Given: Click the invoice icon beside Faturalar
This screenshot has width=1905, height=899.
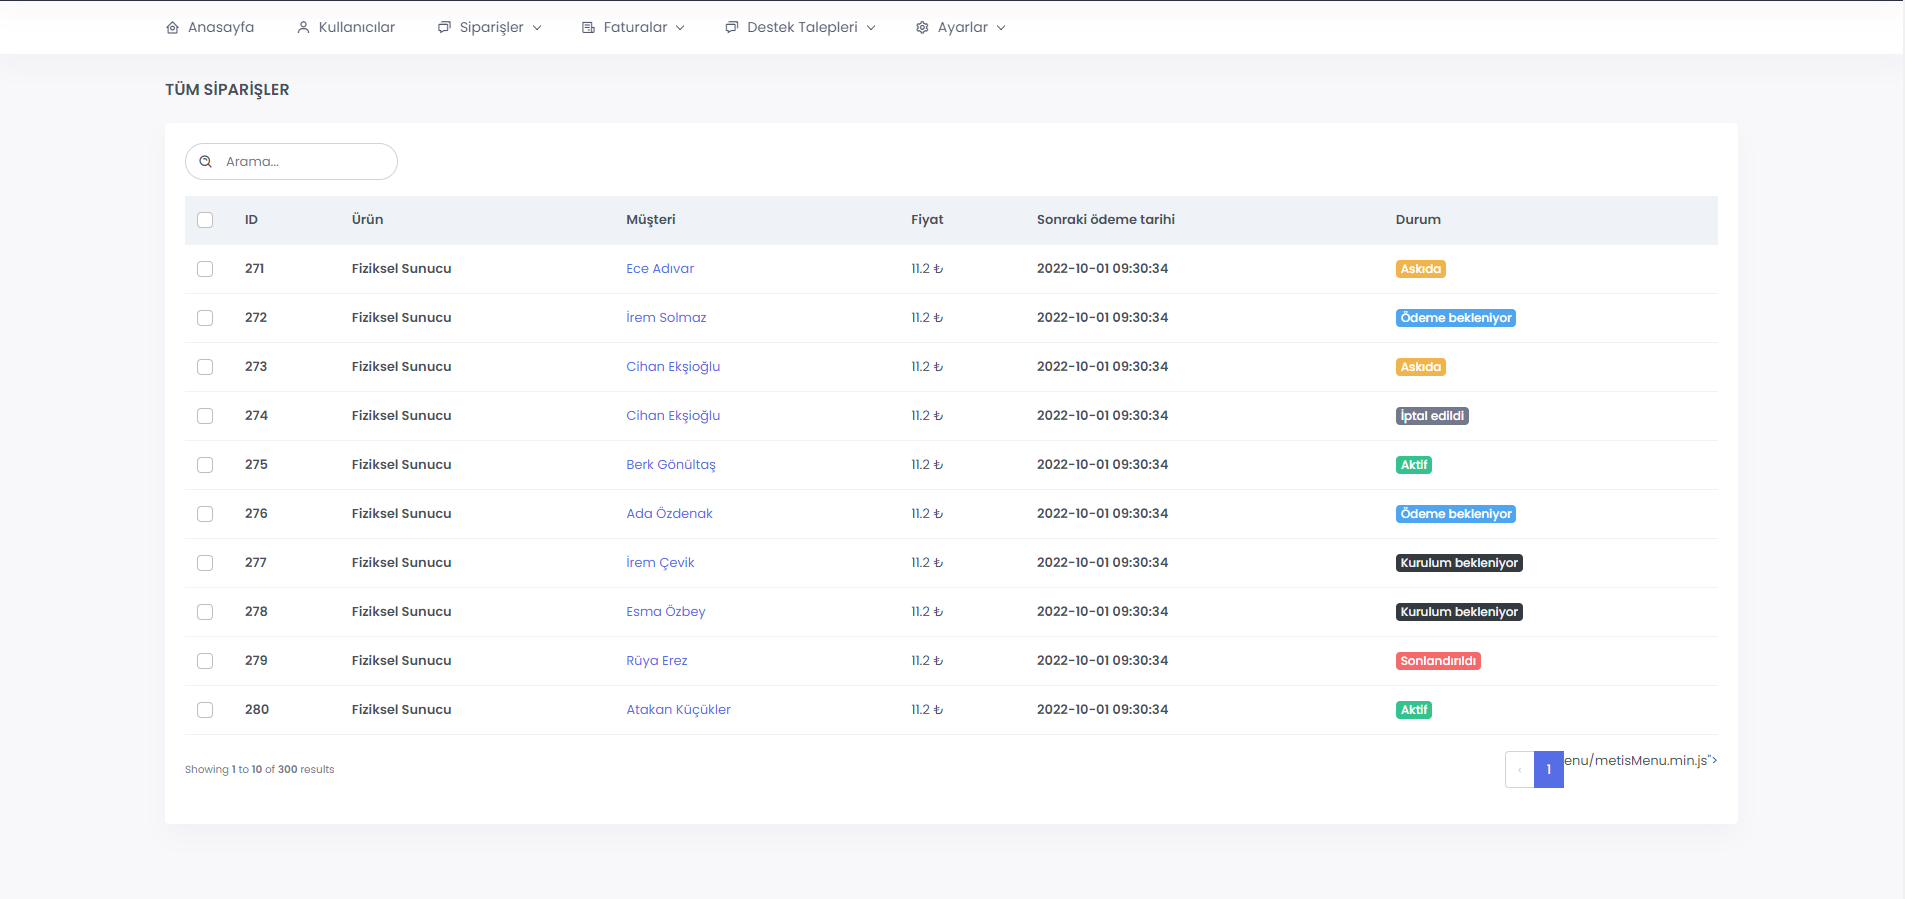Looking at the screenshot, I should point(588,28).
